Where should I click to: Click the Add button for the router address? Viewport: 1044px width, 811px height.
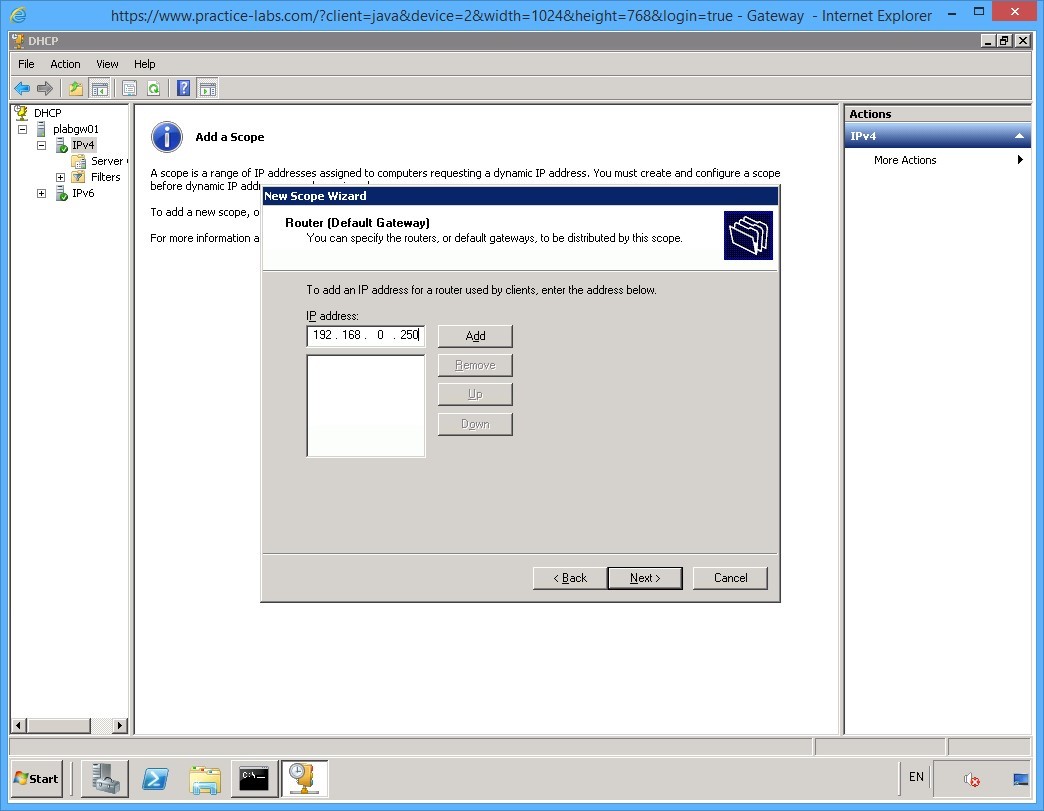click(474, 335)
